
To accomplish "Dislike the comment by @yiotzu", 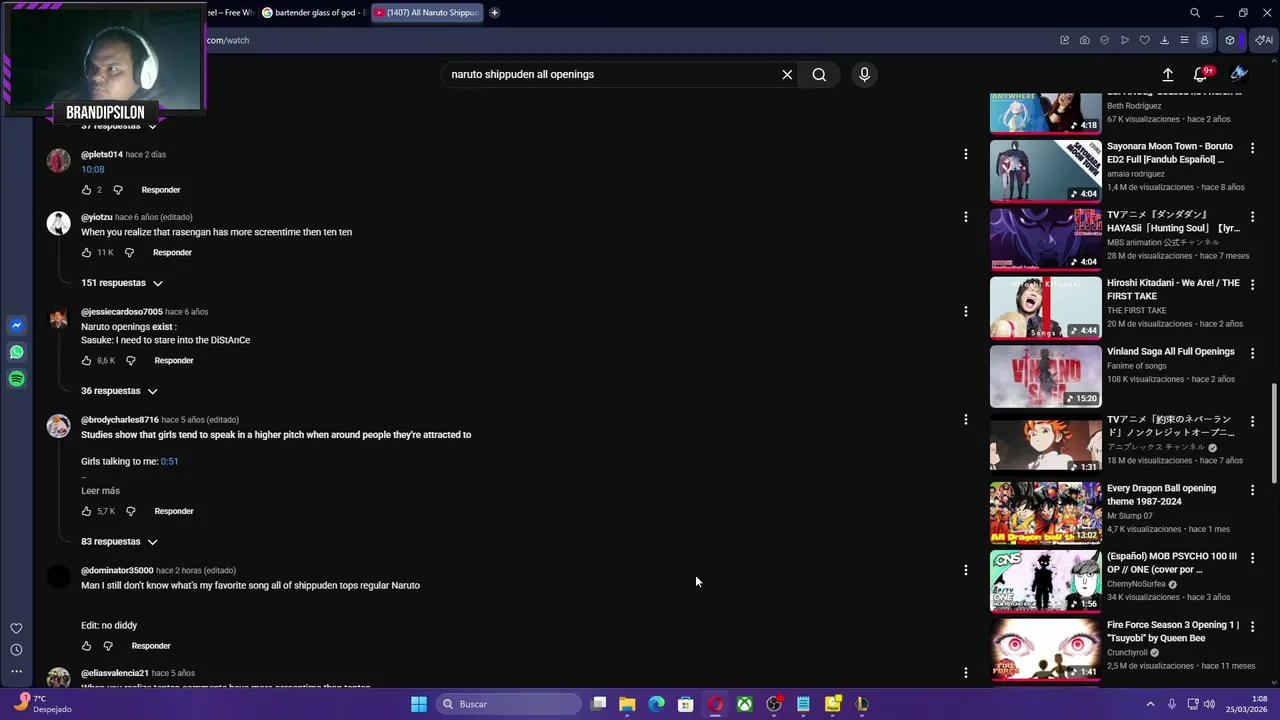I will click(x=129, y=253).
